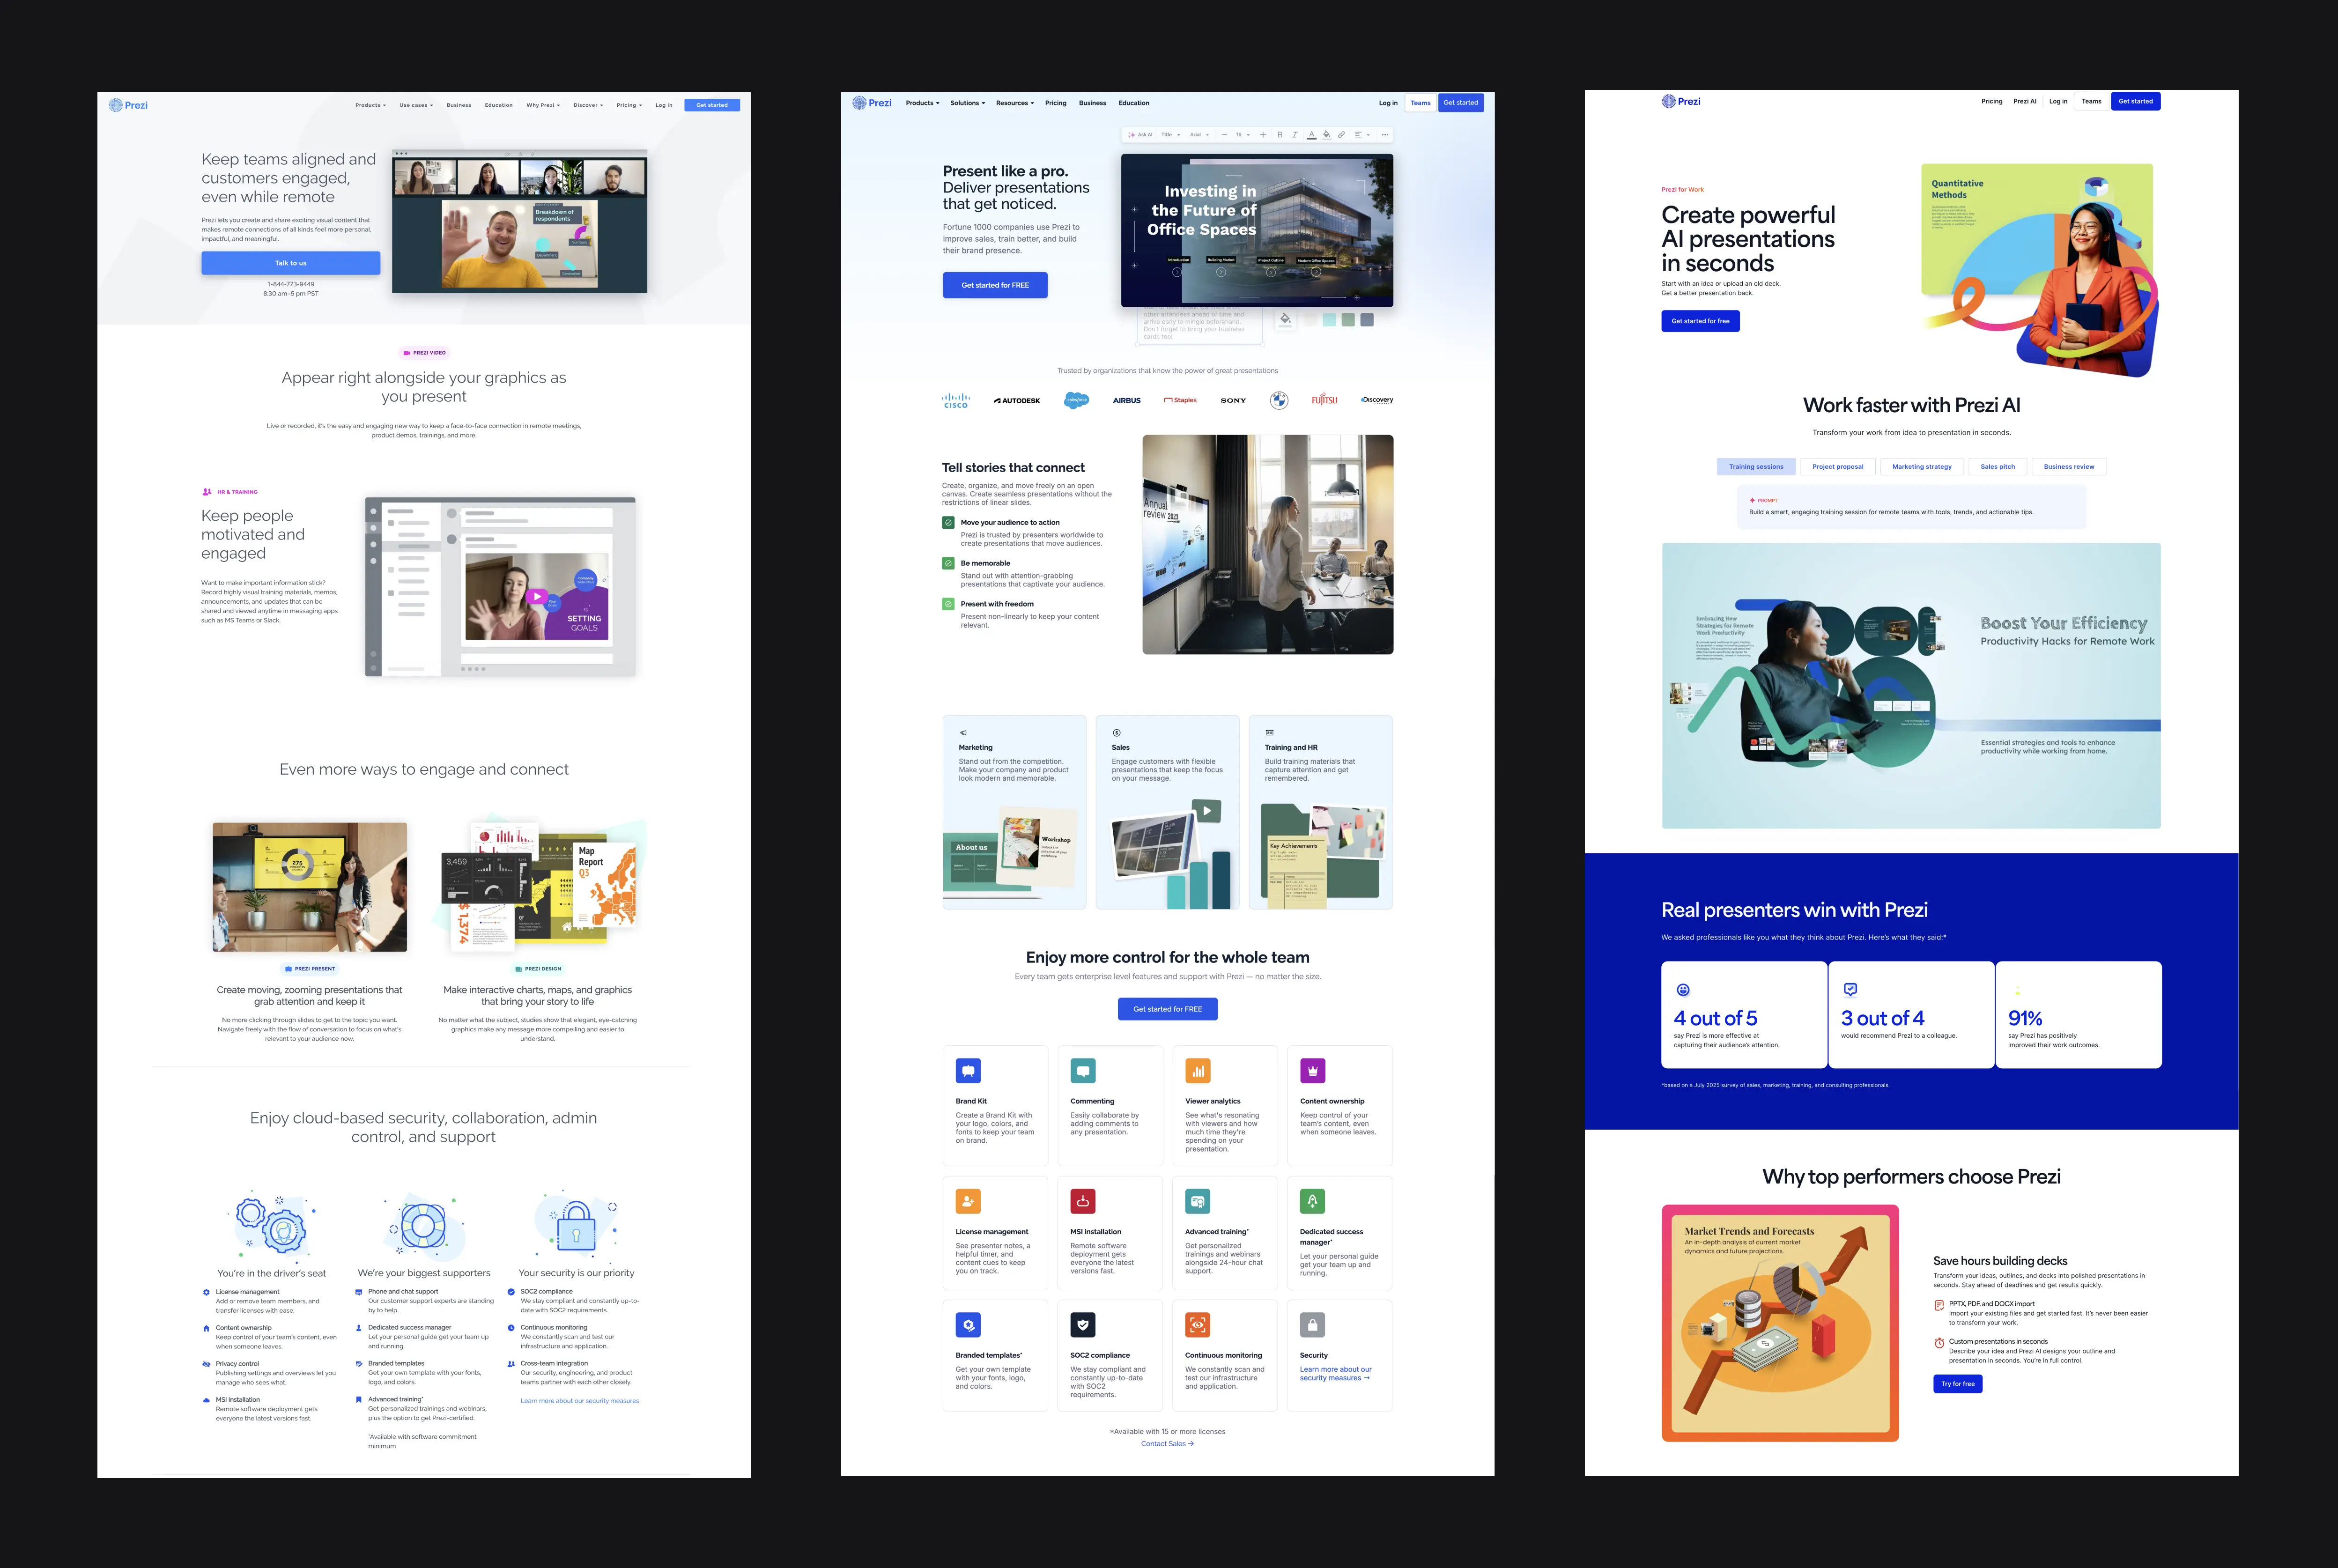
Task: Click the gray Security padlock icon
Action: (1313, 1325)
